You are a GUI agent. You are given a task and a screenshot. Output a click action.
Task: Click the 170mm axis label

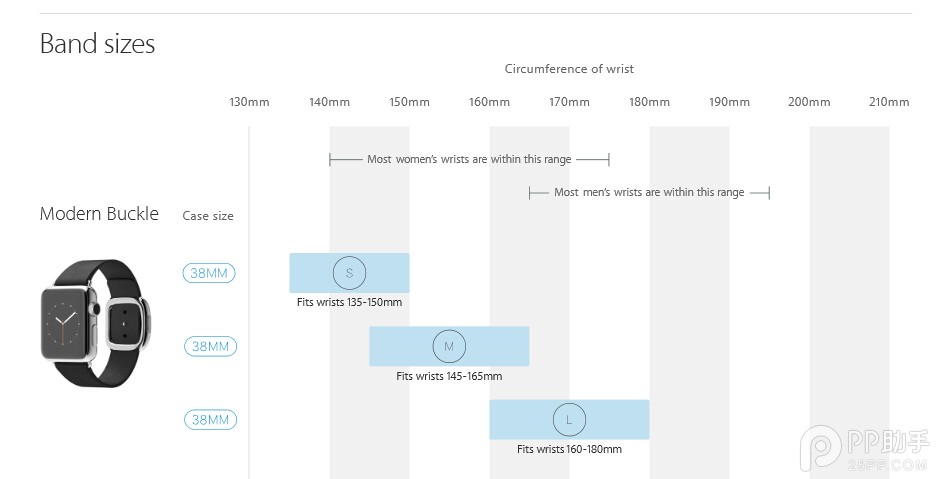pyautogui.click(x=569, y=102)
